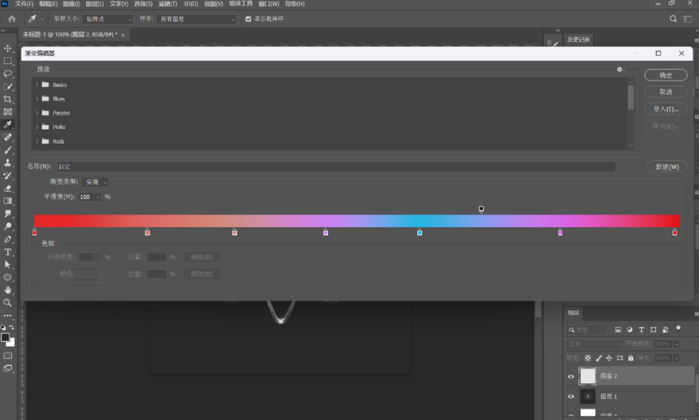
Task: Select the Horizontal Type tool
Action: pyautogui.click(x=8, y=252)
